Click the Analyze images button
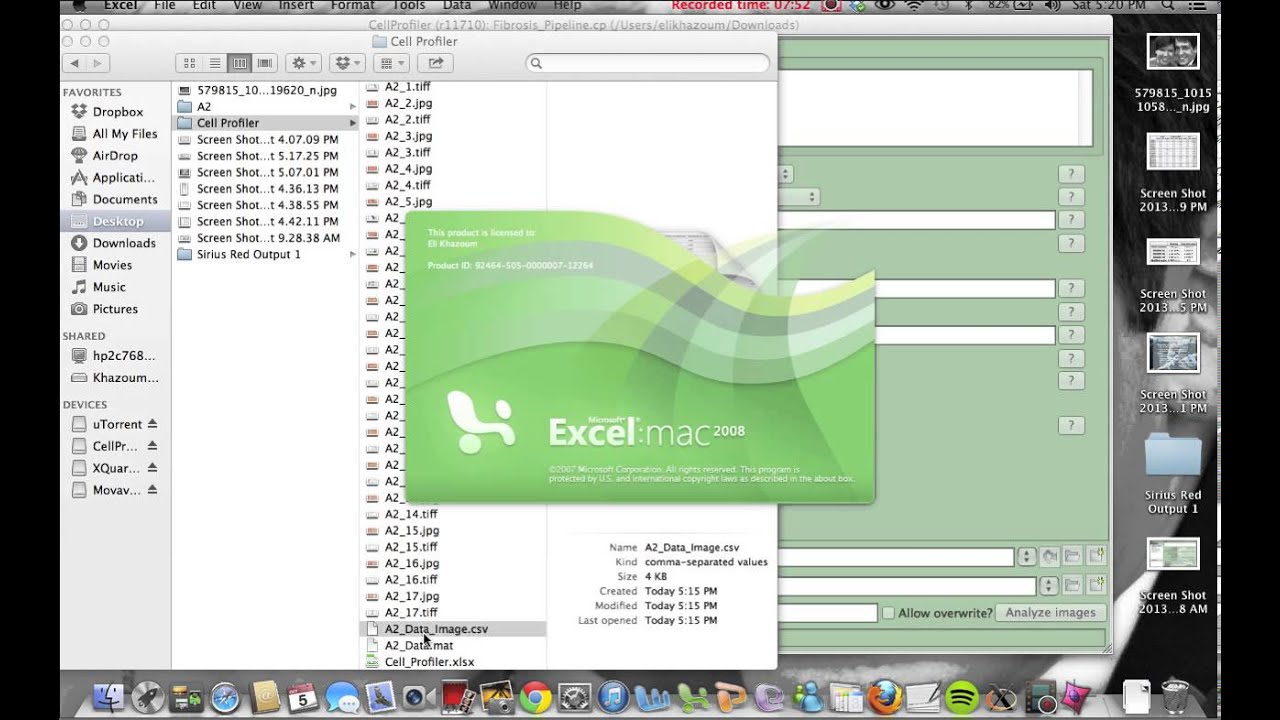The image size is (1280, 720). (x=1050, y=613)
